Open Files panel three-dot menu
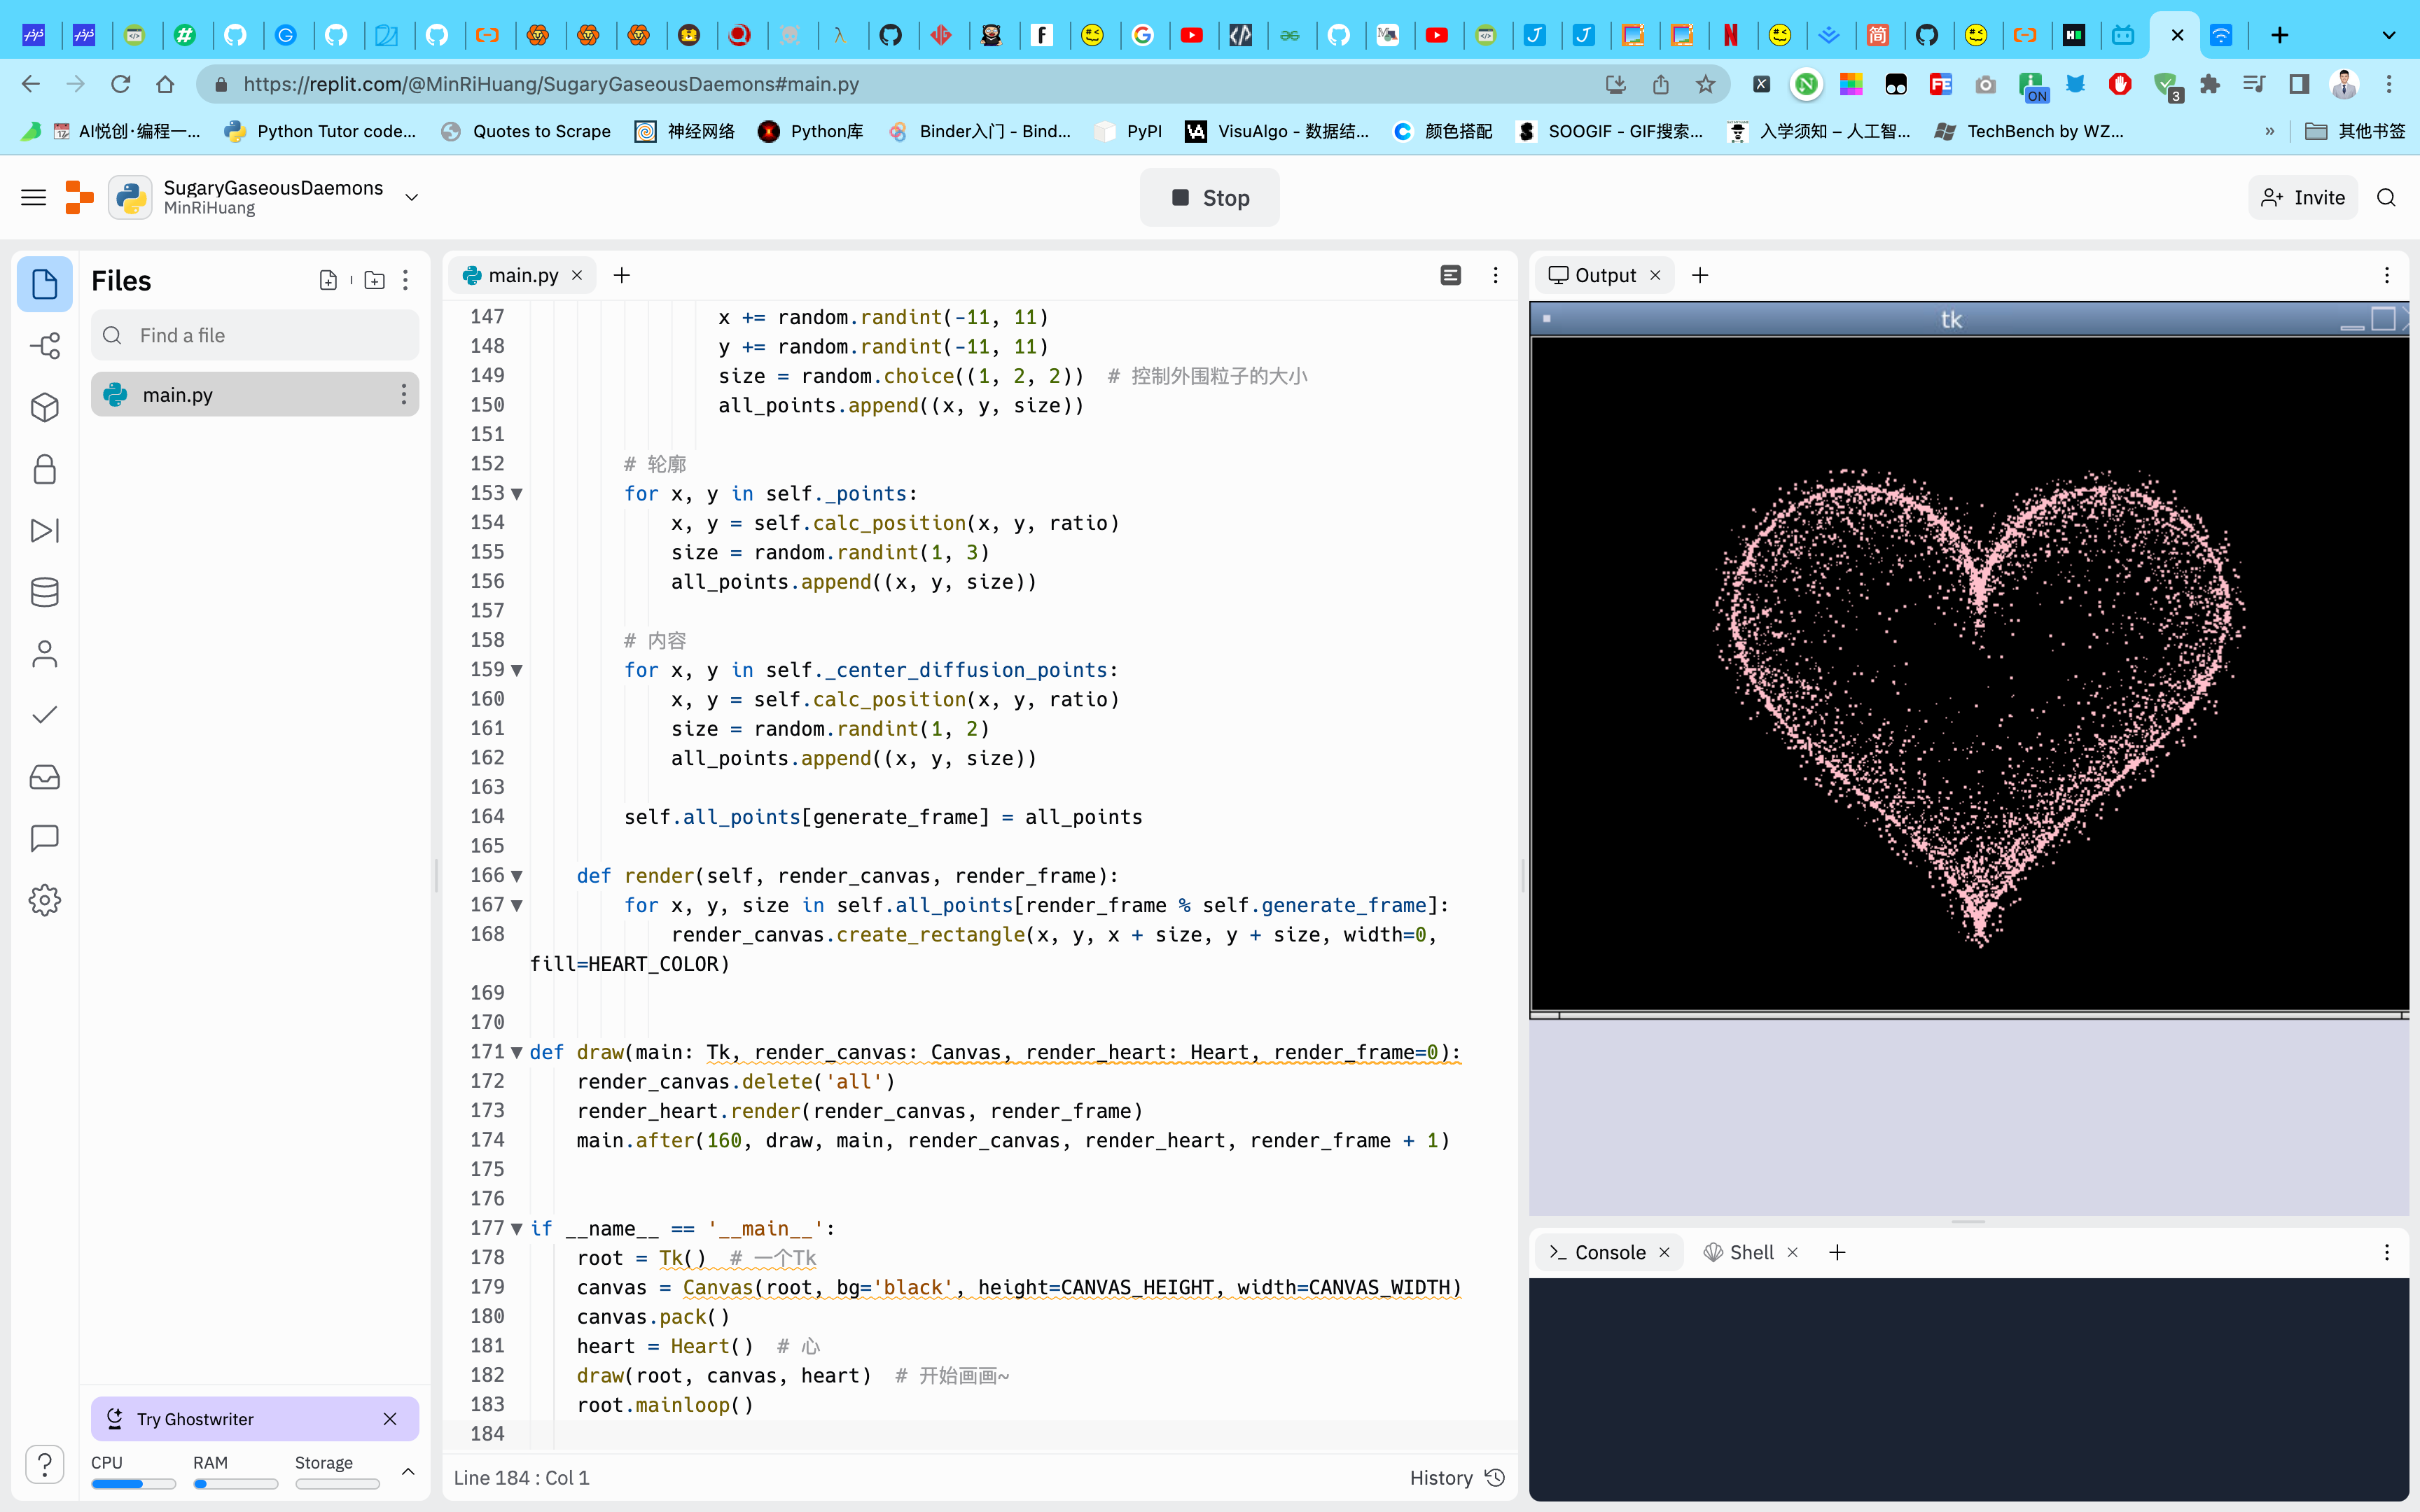 pyautogui.click(x=405, y=281)
